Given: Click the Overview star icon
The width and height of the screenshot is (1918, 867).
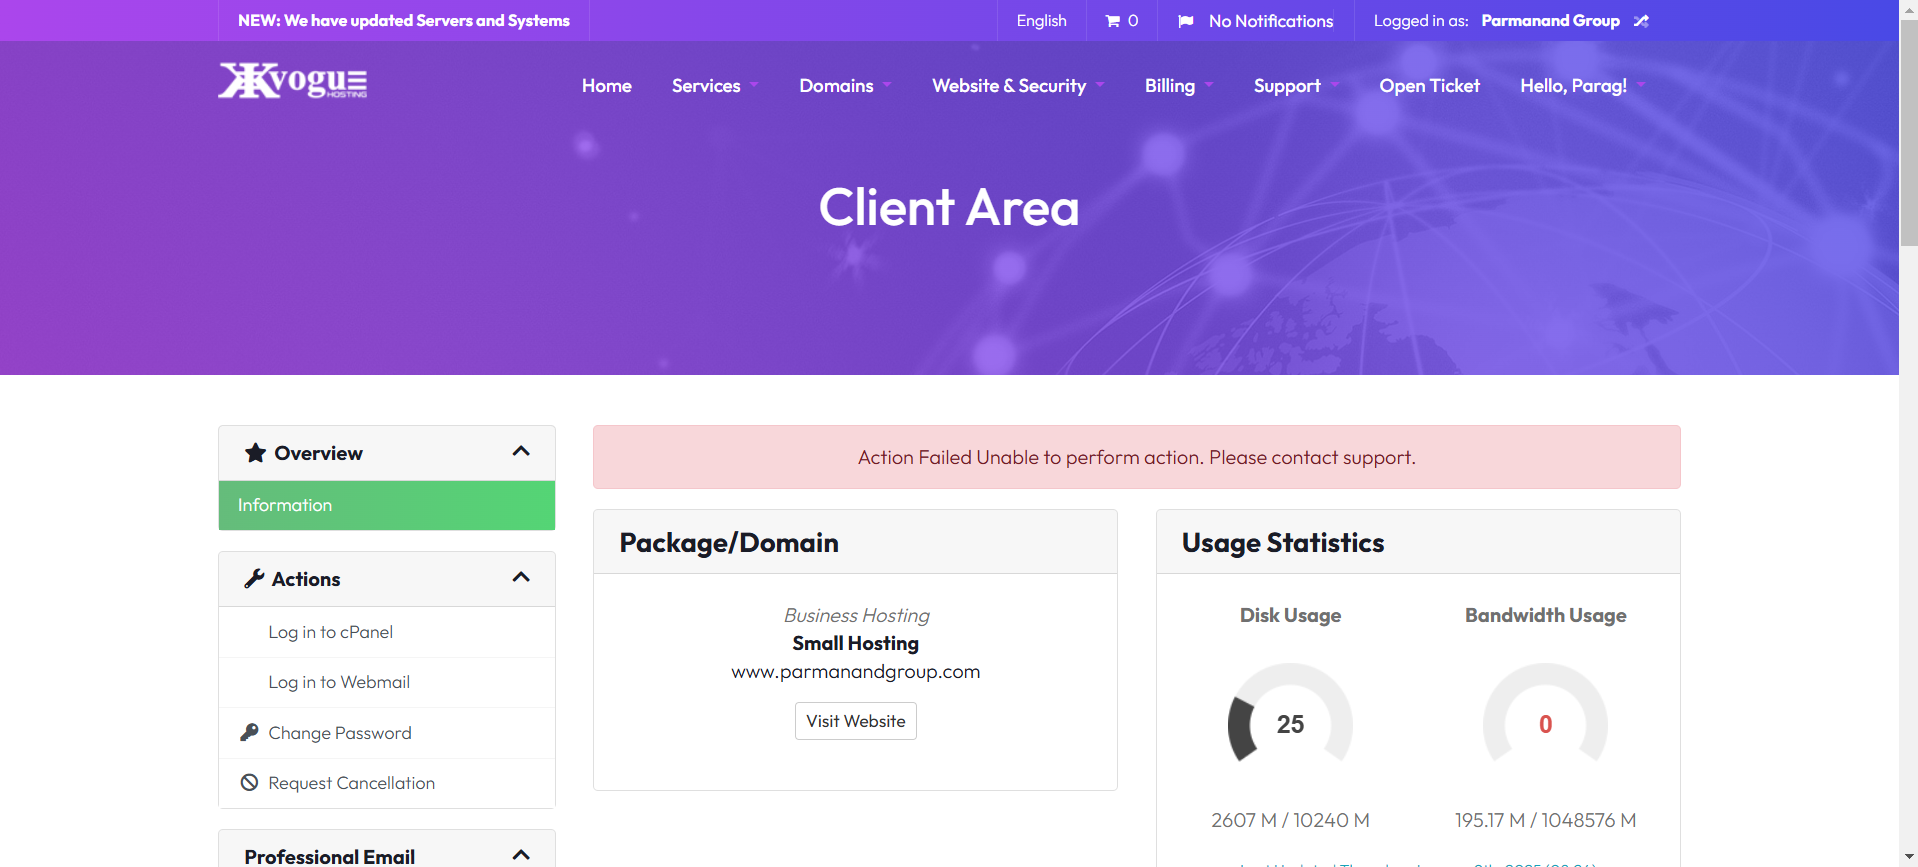Looking at the screenshot, I should 256,453.
